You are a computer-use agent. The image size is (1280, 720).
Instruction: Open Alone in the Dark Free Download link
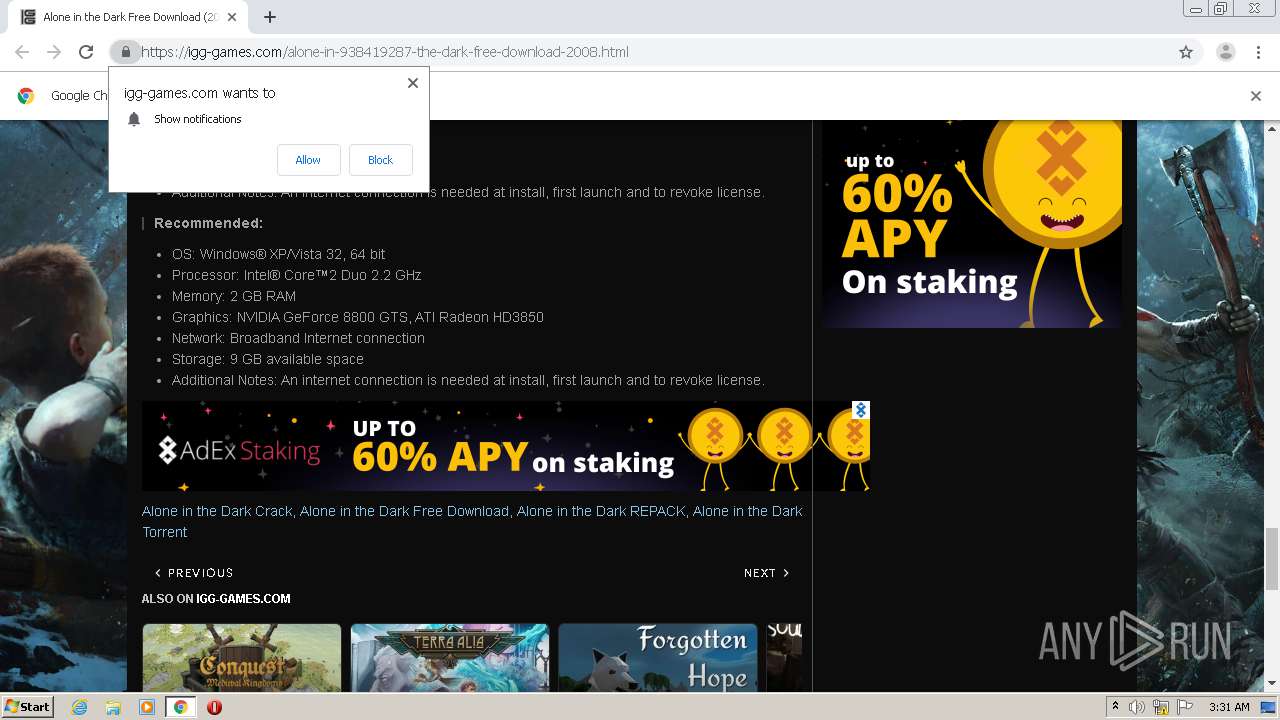[404, 511]
